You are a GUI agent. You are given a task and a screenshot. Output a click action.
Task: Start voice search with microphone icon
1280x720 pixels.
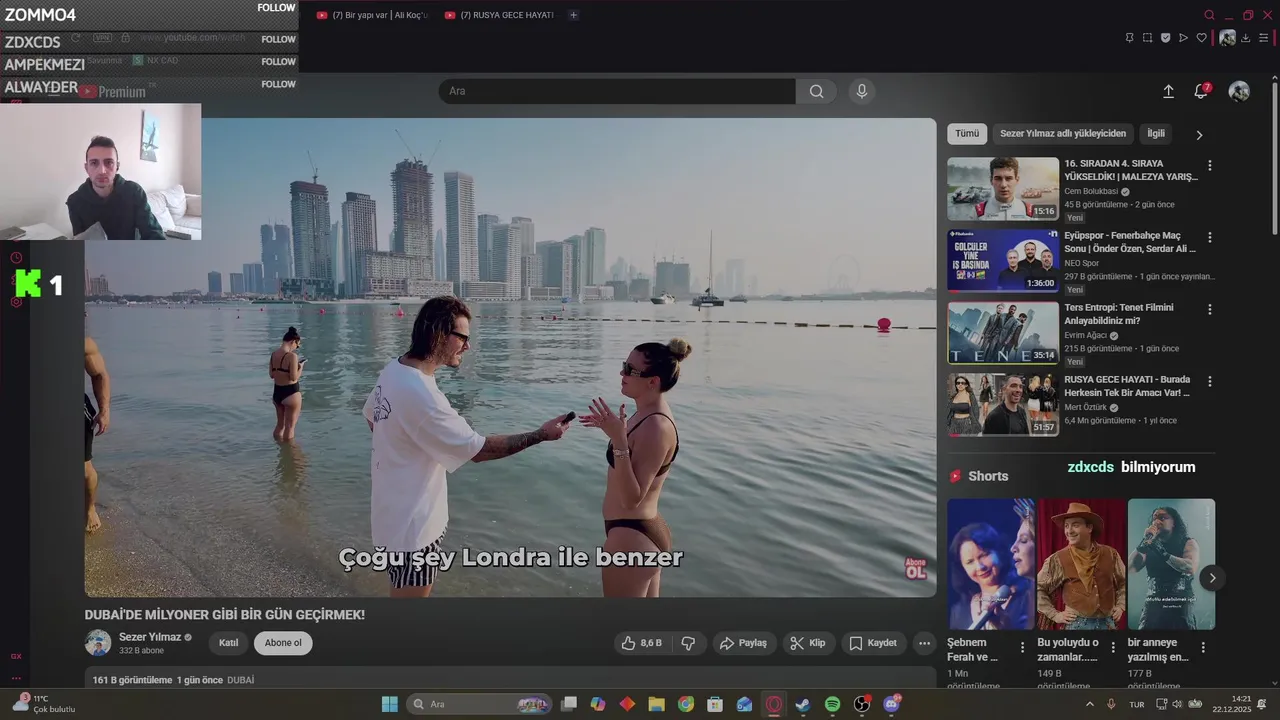[x=862, y=91]
